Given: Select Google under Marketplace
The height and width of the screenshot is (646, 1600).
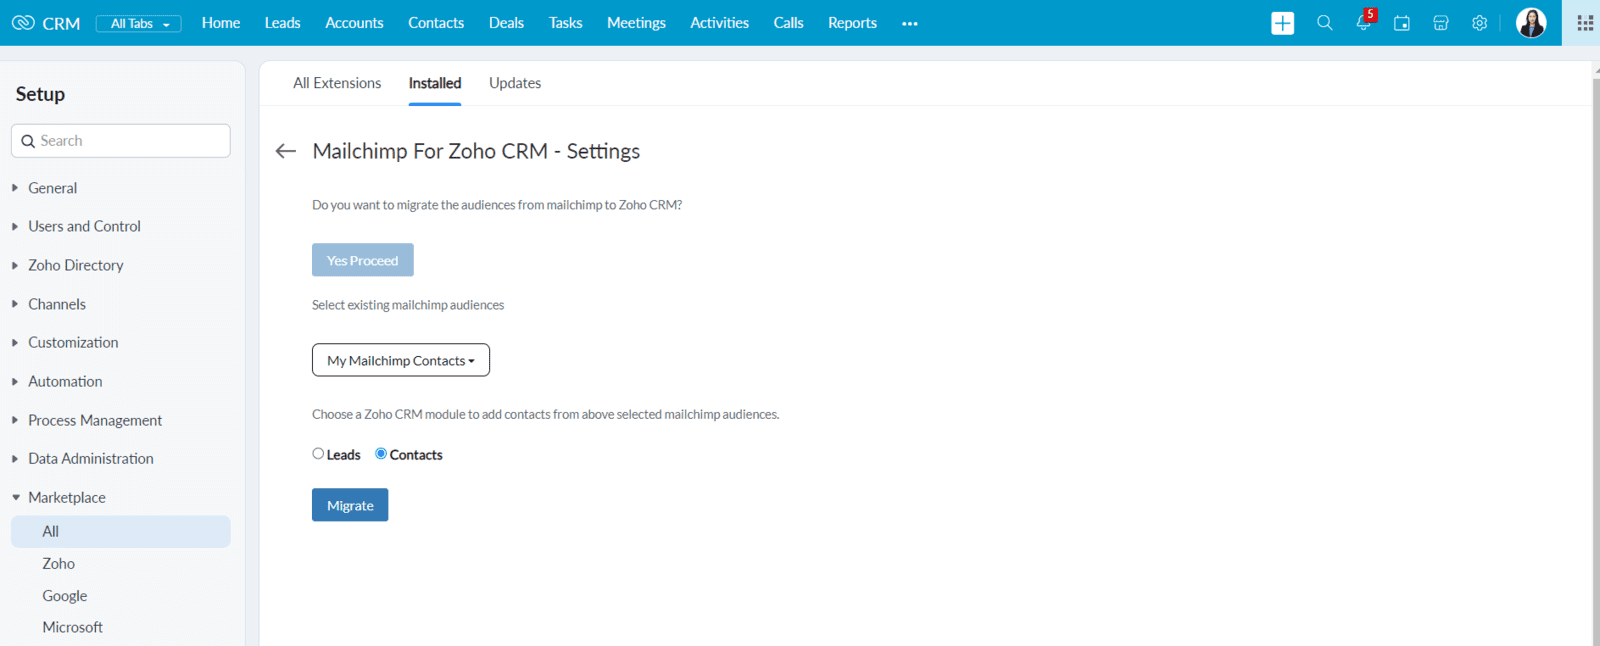Looking at the screenshot, I should 65,596.
